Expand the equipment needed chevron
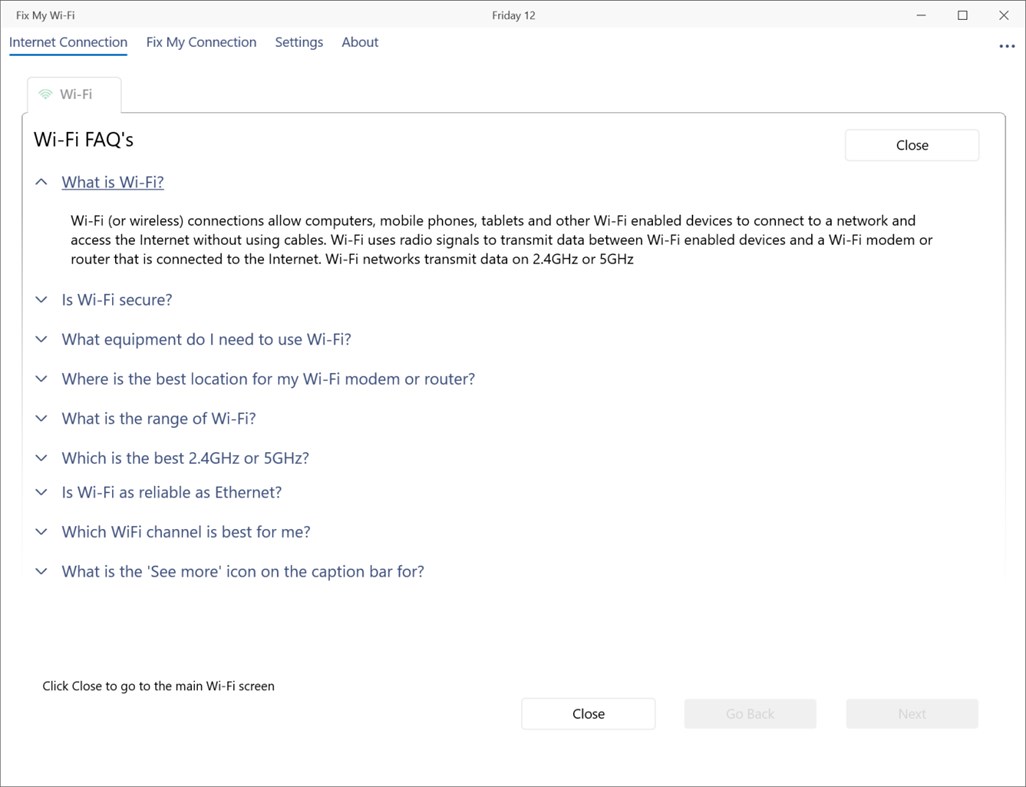Viewport: 1026px width, 787px height. 41,340
